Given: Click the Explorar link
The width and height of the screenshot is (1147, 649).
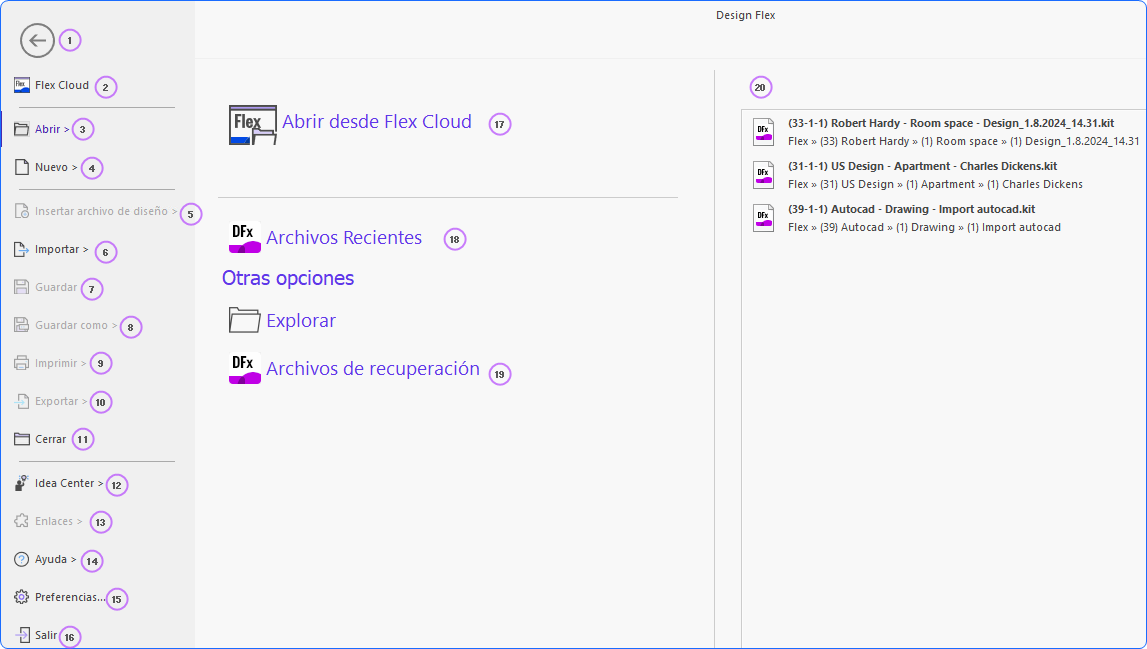Looking at the screenshot, I should 301,320.
